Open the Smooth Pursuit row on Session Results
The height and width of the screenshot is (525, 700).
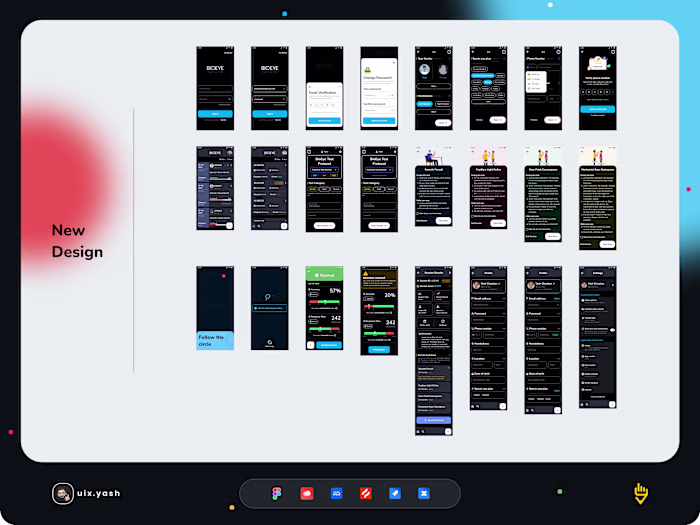click(433, 371)
